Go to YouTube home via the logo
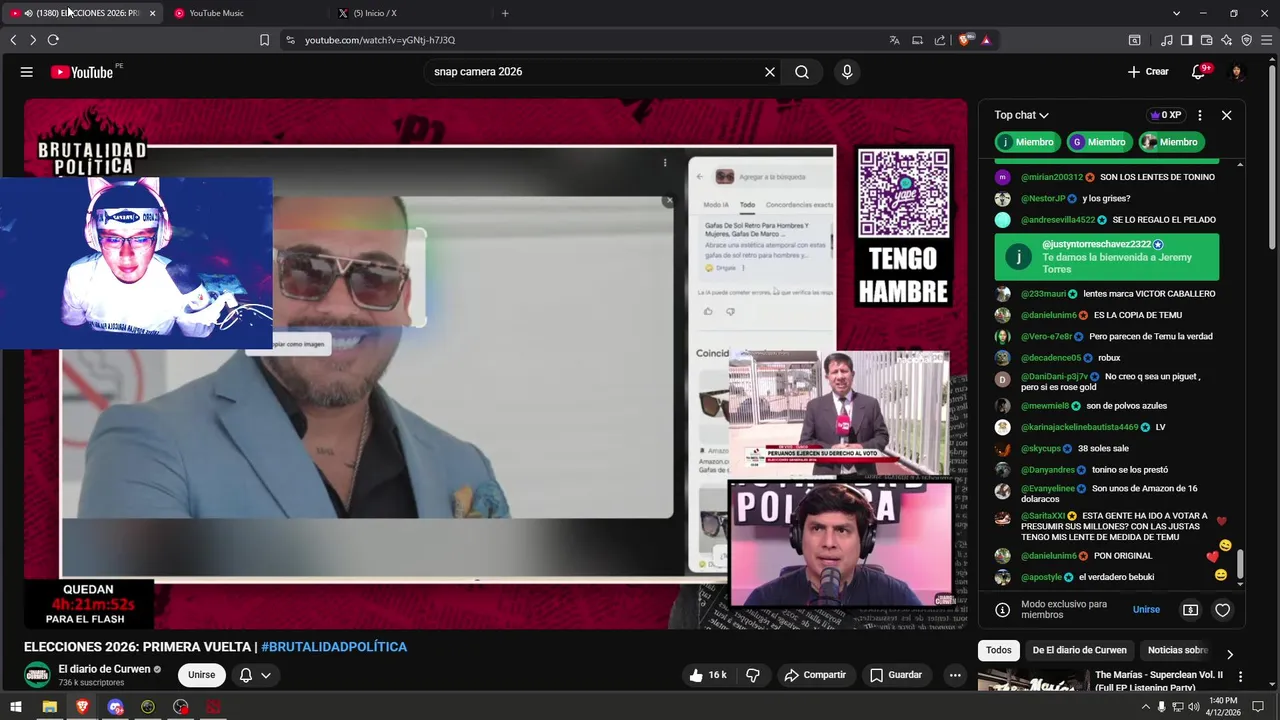 [82, 72]
